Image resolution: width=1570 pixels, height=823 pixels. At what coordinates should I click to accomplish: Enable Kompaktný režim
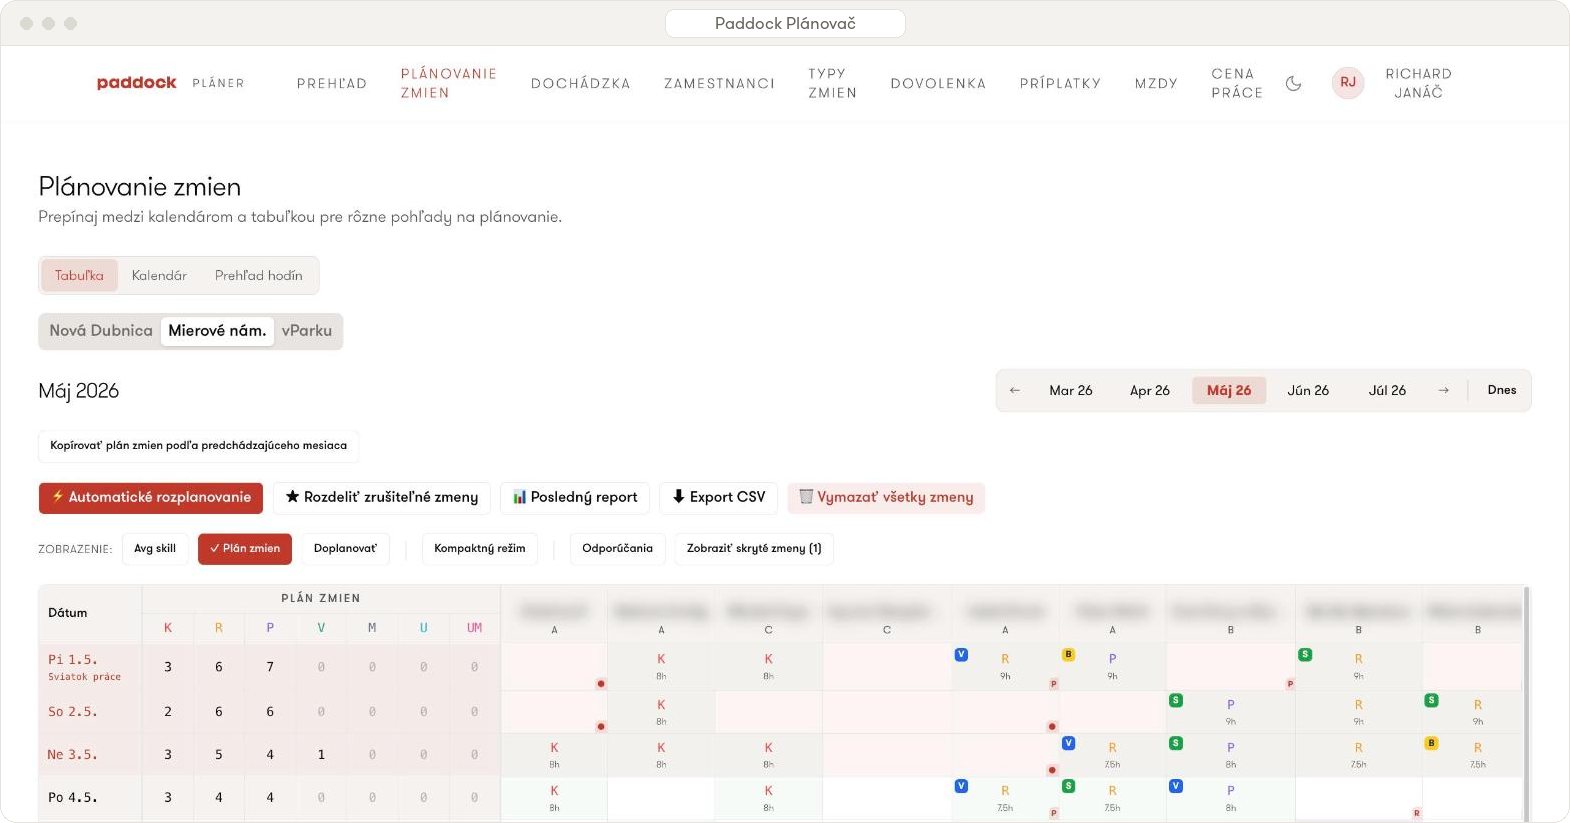click(480, 549)
